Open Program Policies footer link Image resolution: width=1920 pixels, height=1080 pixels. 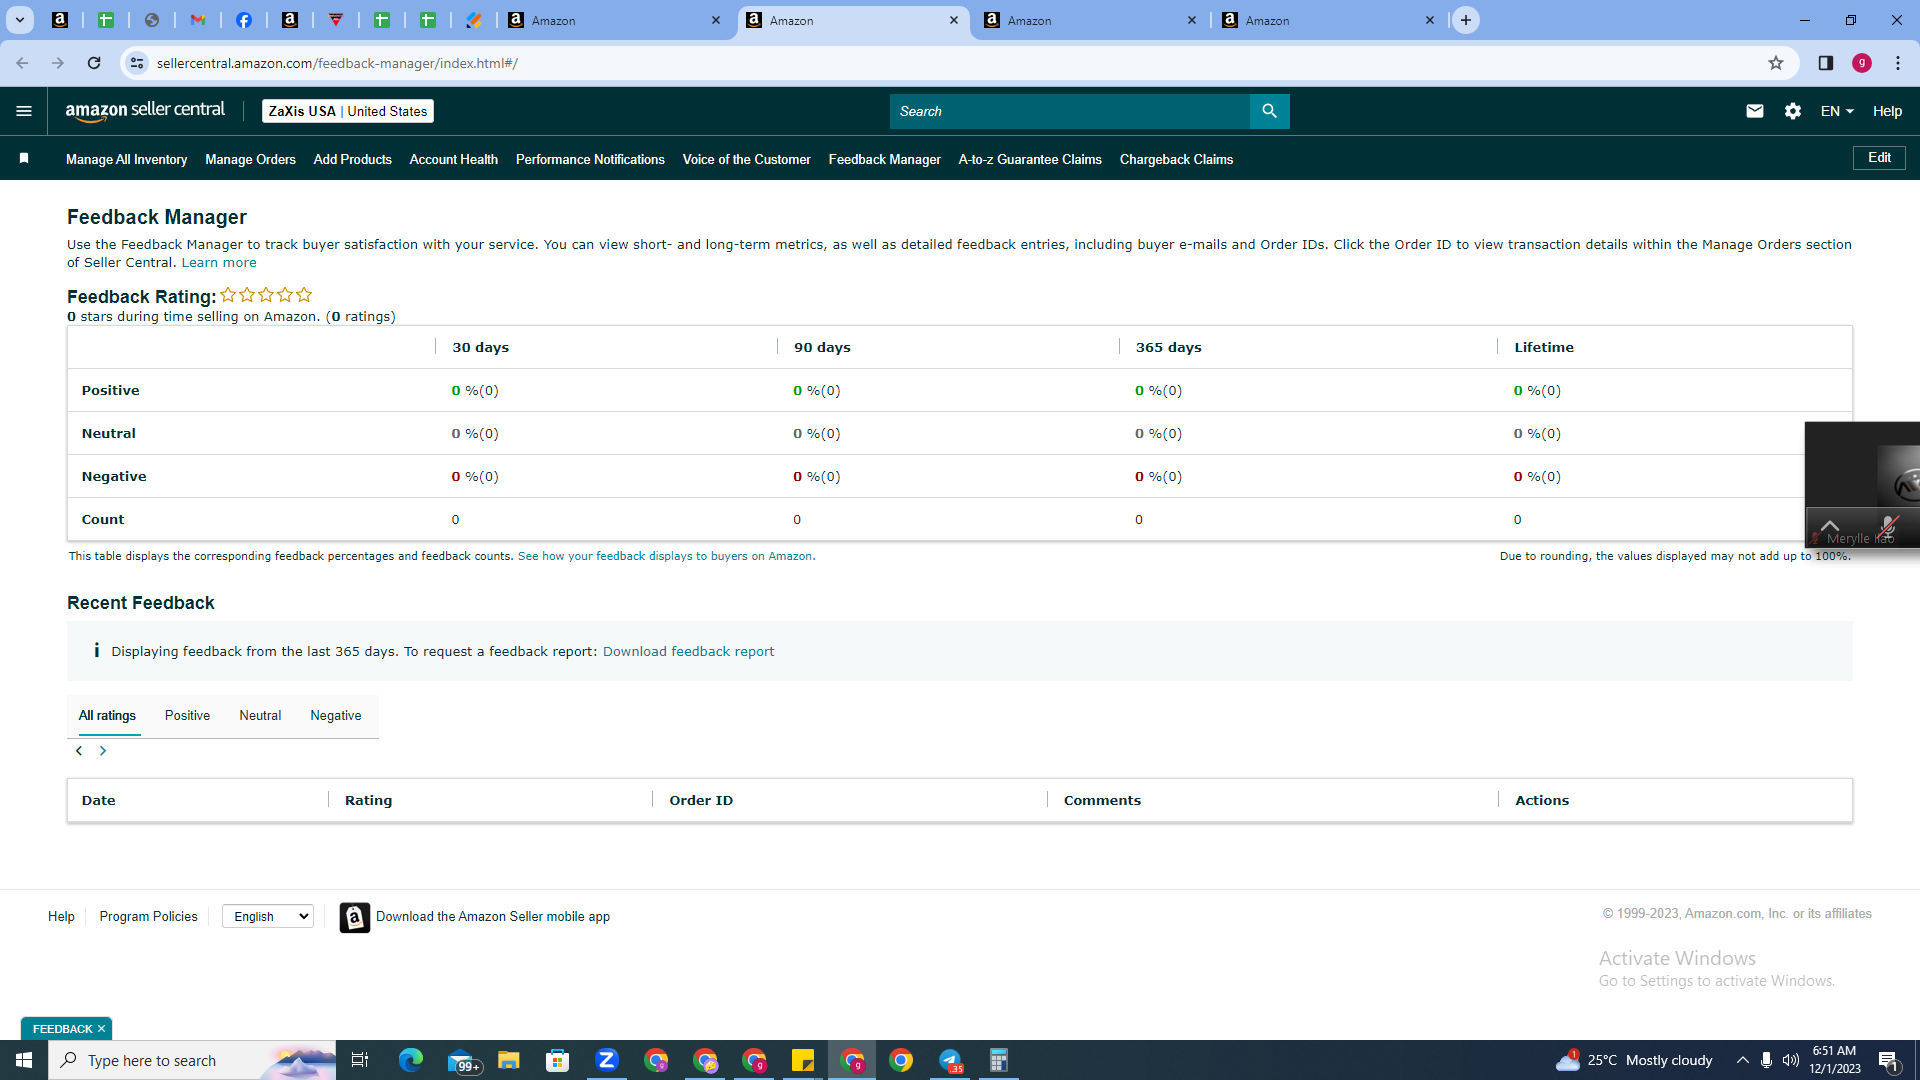click(148, 917)
